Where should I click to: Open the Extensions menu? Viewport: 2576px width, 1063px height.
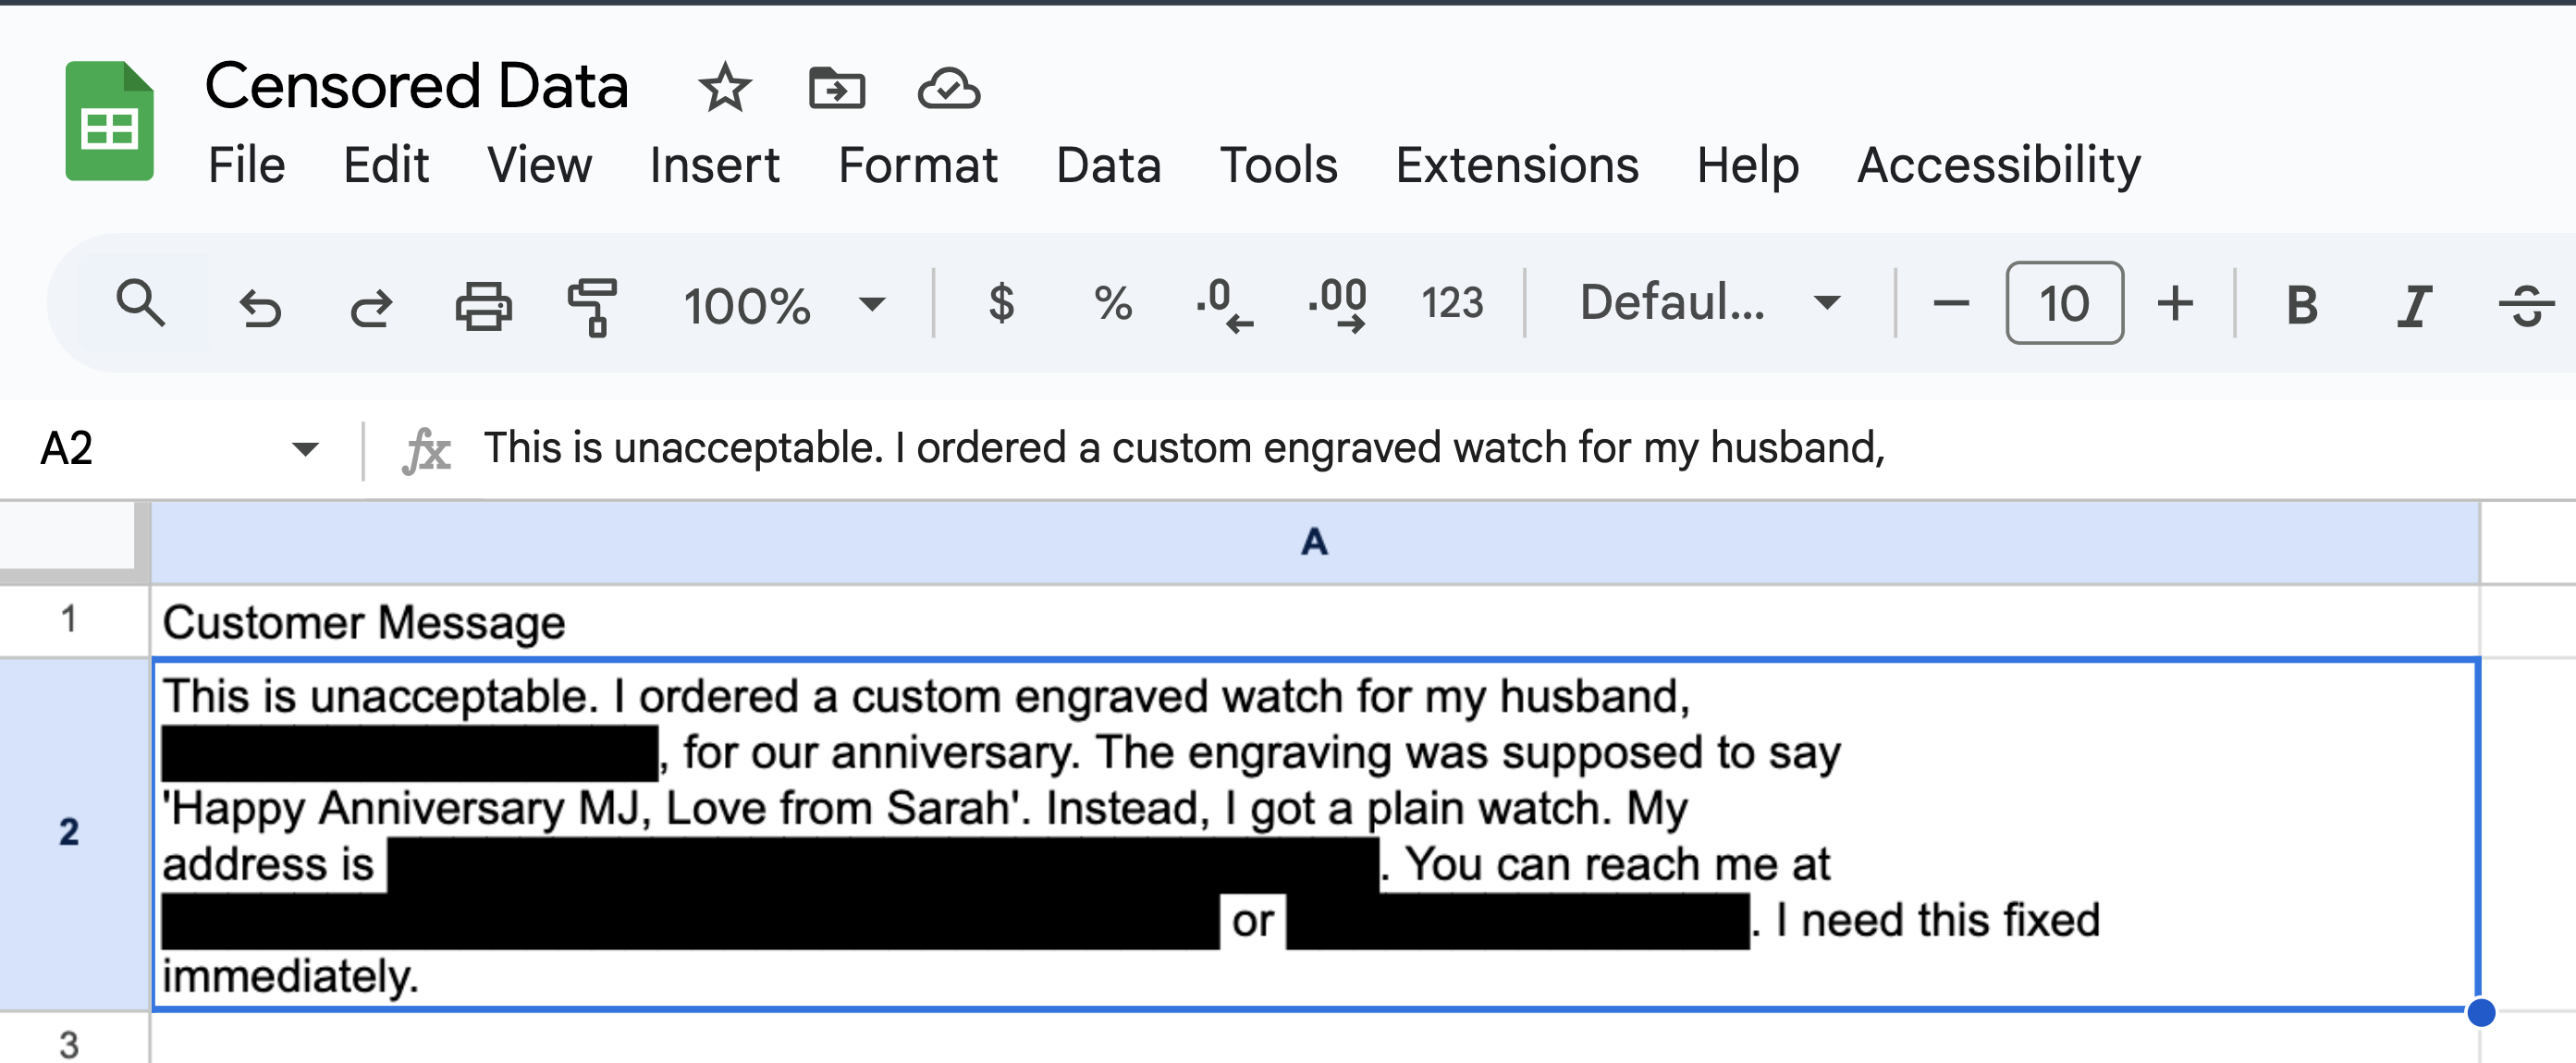point(1516,165)
